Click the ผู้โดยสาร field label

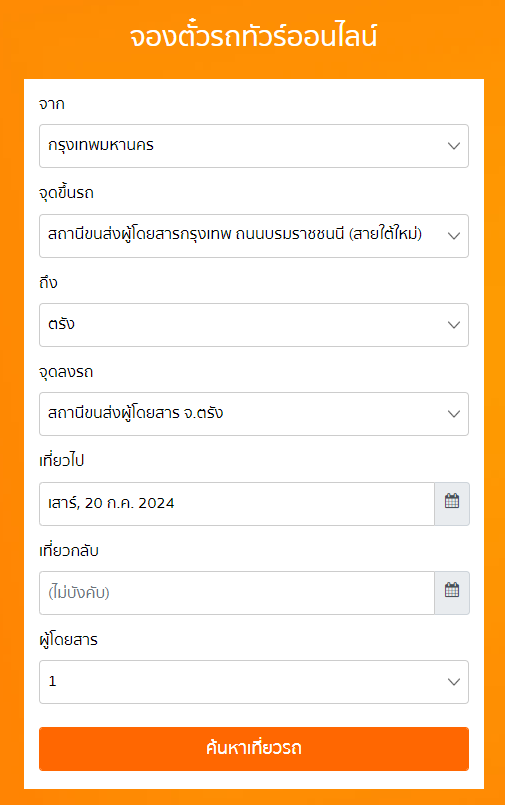point(68,640)
